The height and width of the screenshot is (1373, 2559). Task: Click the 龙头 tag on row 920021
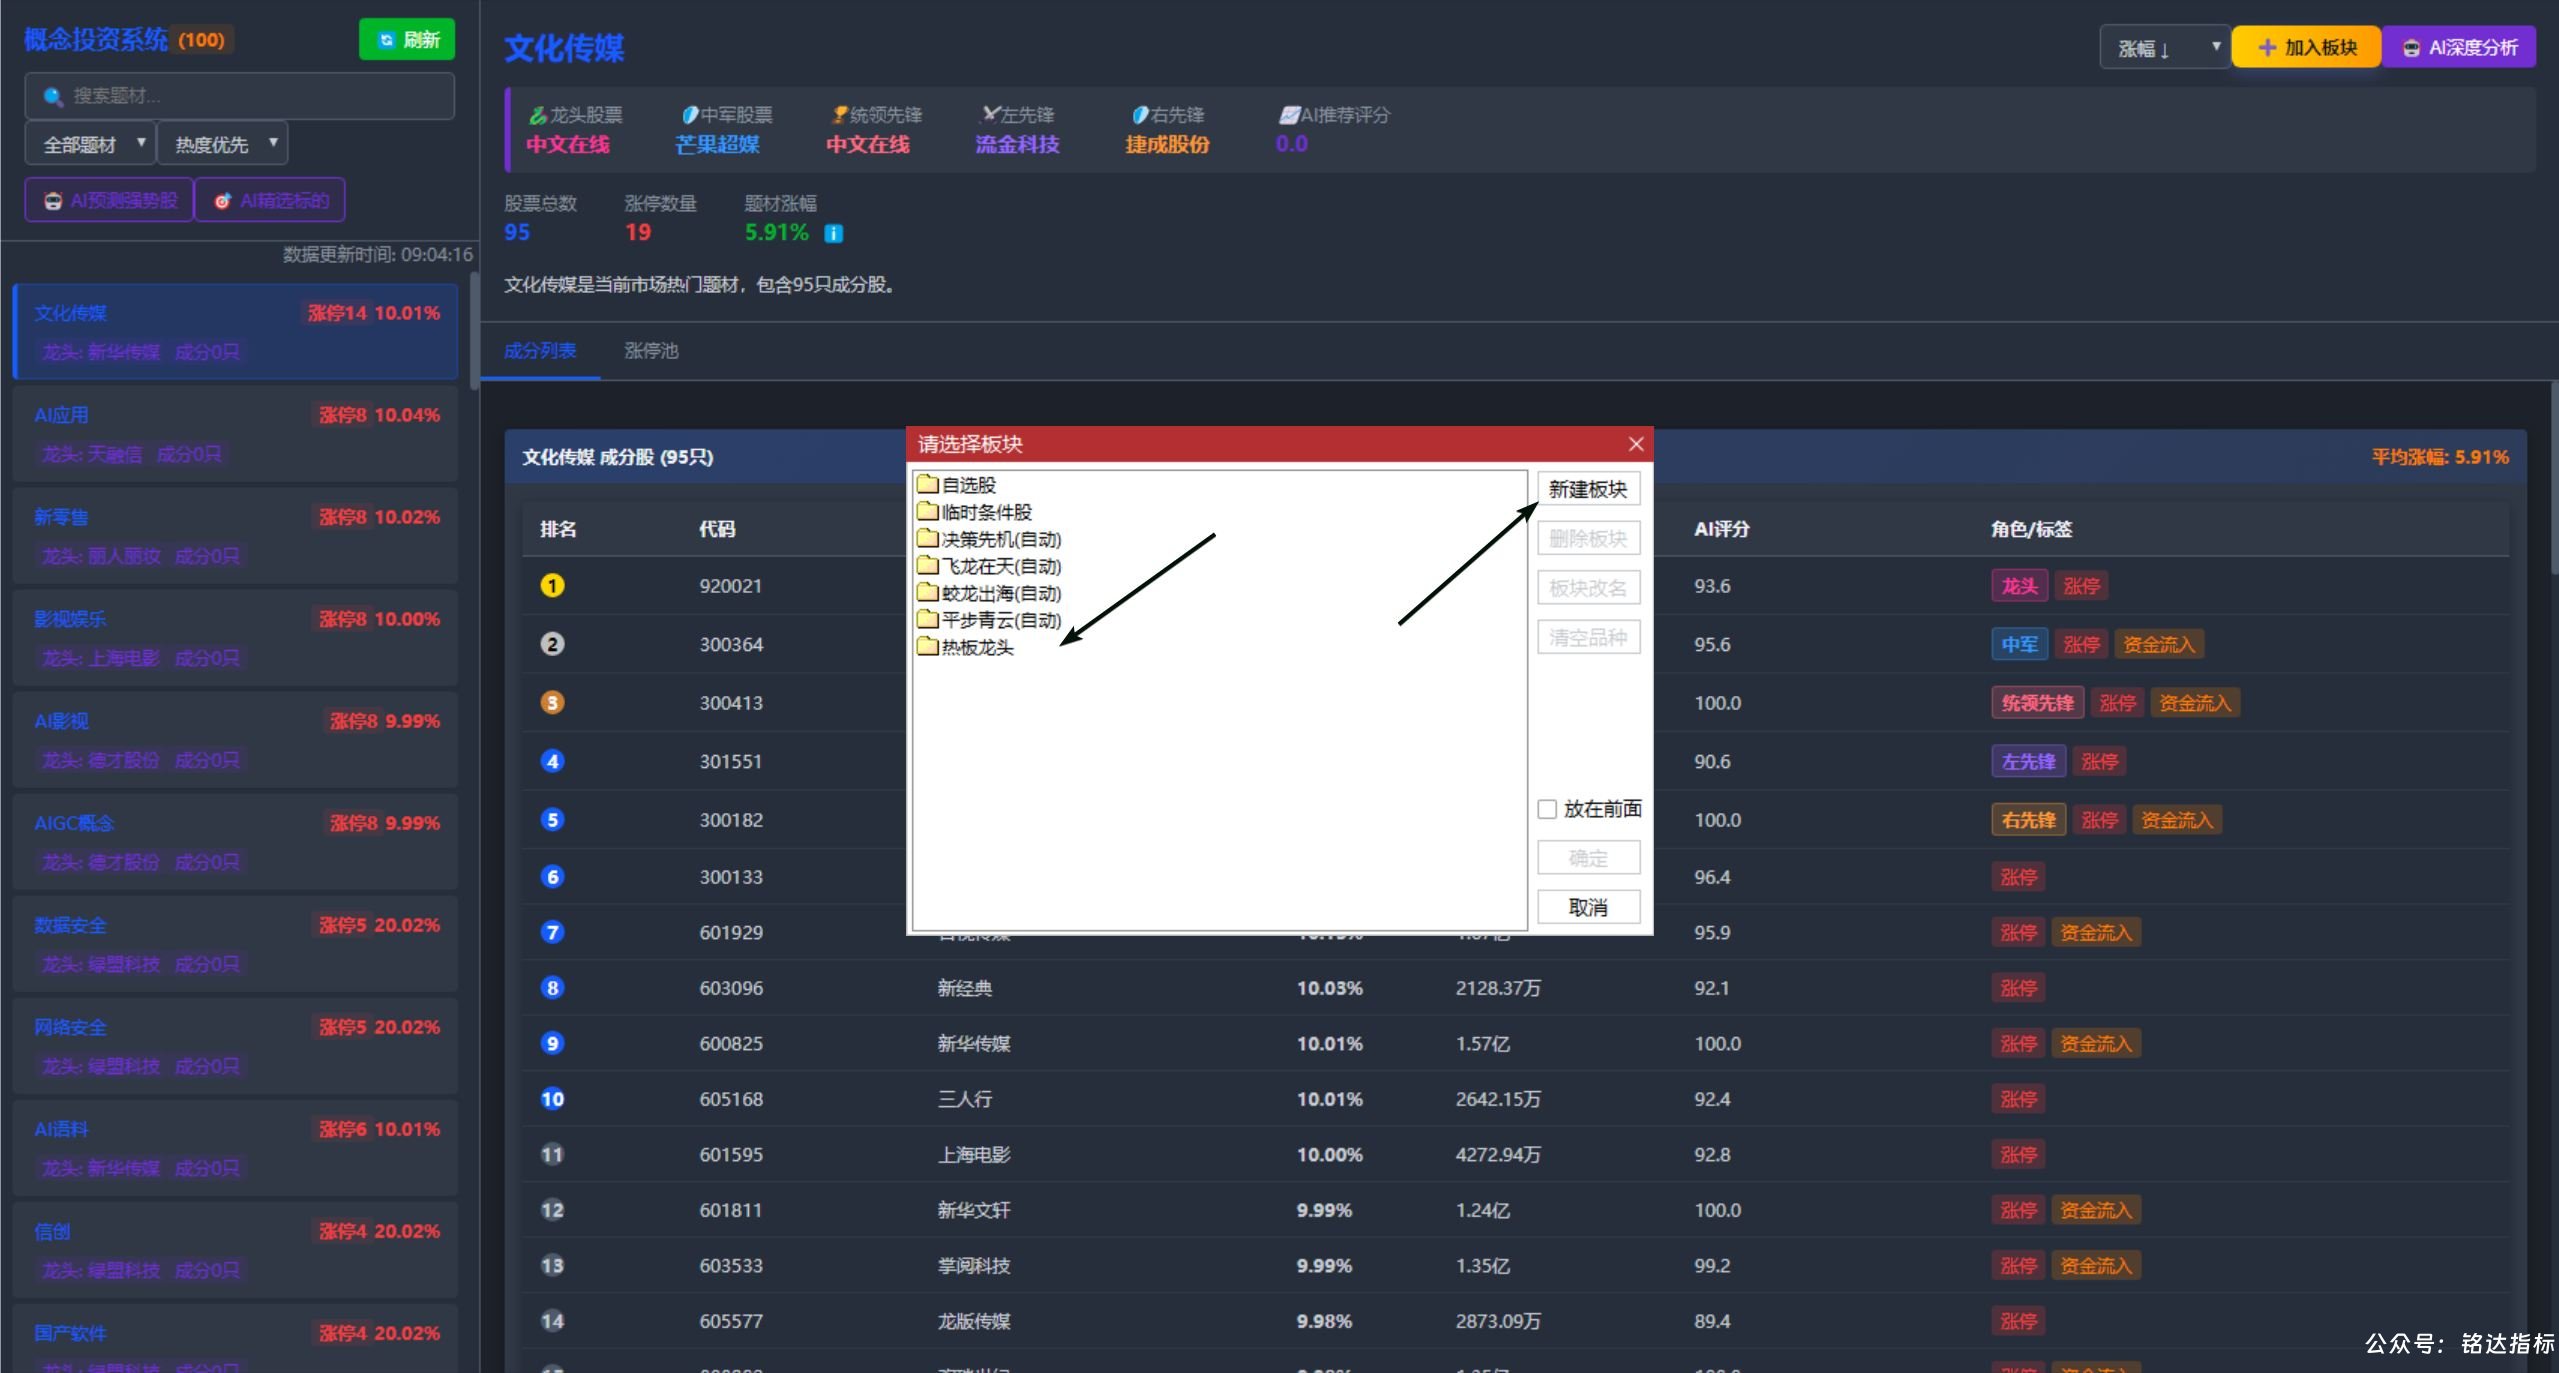tap(2019, 586)
